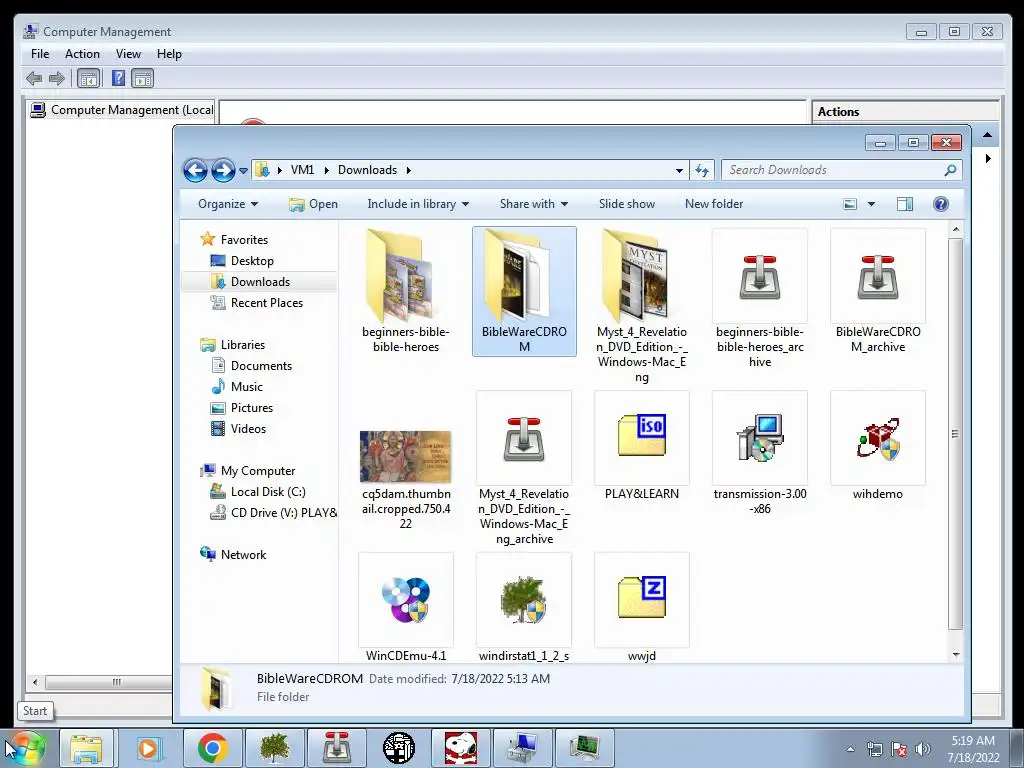Click the Open toolbar button
The height and width of the screenshot is (768, 1024).
point(313,204)
